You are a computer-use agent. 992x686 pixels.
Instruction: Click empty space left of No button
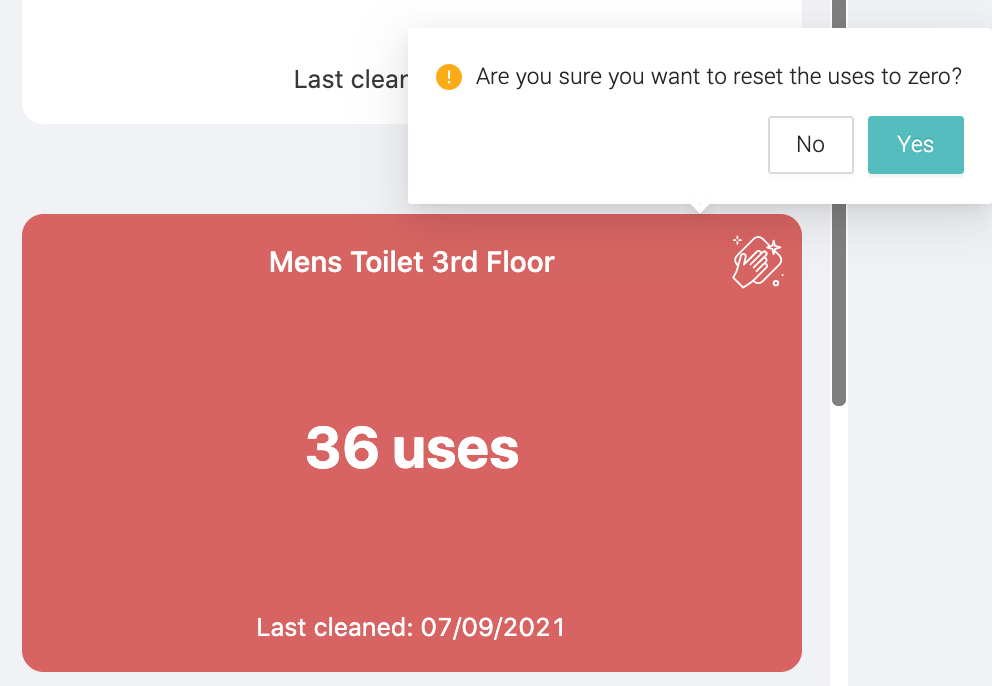pos(588,145)
